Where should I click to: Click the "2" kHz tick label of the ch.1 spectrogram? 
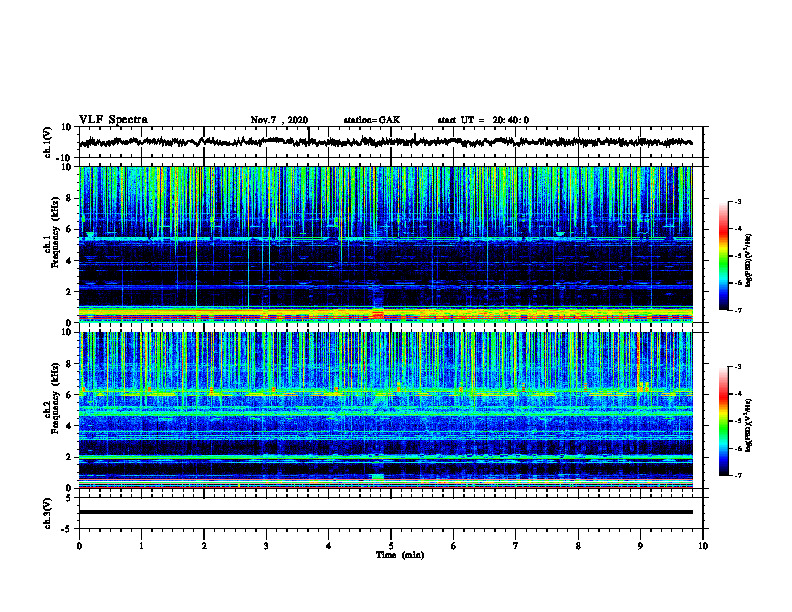click(x=69, y=292)
